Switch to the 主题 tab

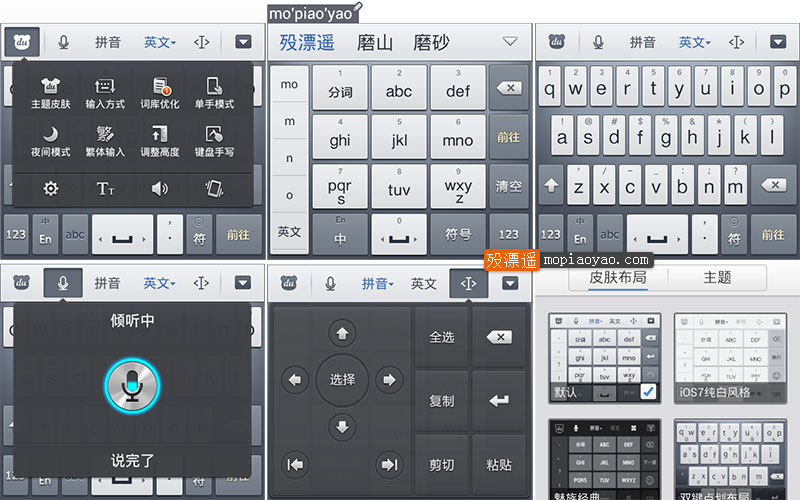(x=717, y=278)
